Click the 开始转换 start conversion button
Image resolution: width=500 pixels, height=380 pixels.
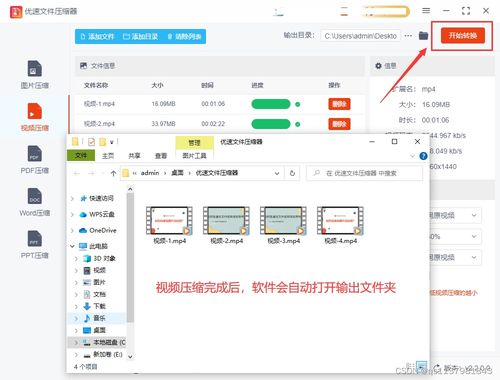click(x=462, y=35)
